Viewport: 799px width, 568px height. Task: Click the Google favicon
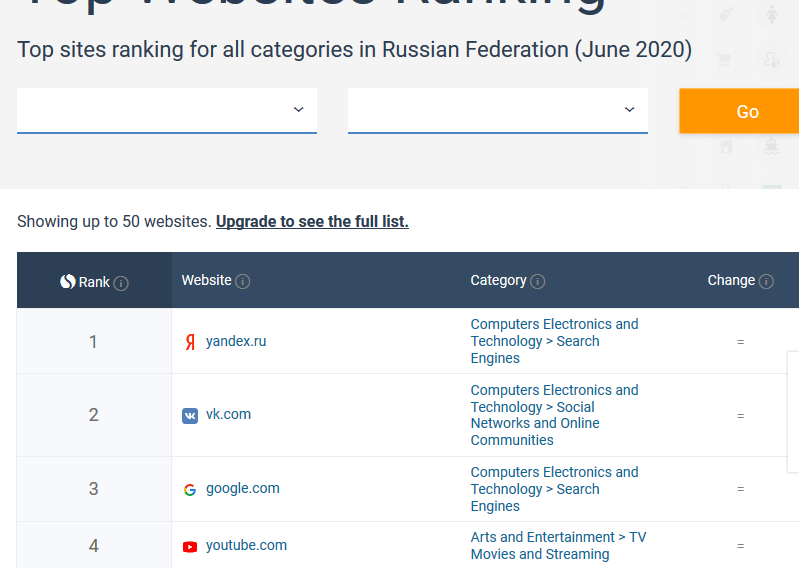[190, 490]
